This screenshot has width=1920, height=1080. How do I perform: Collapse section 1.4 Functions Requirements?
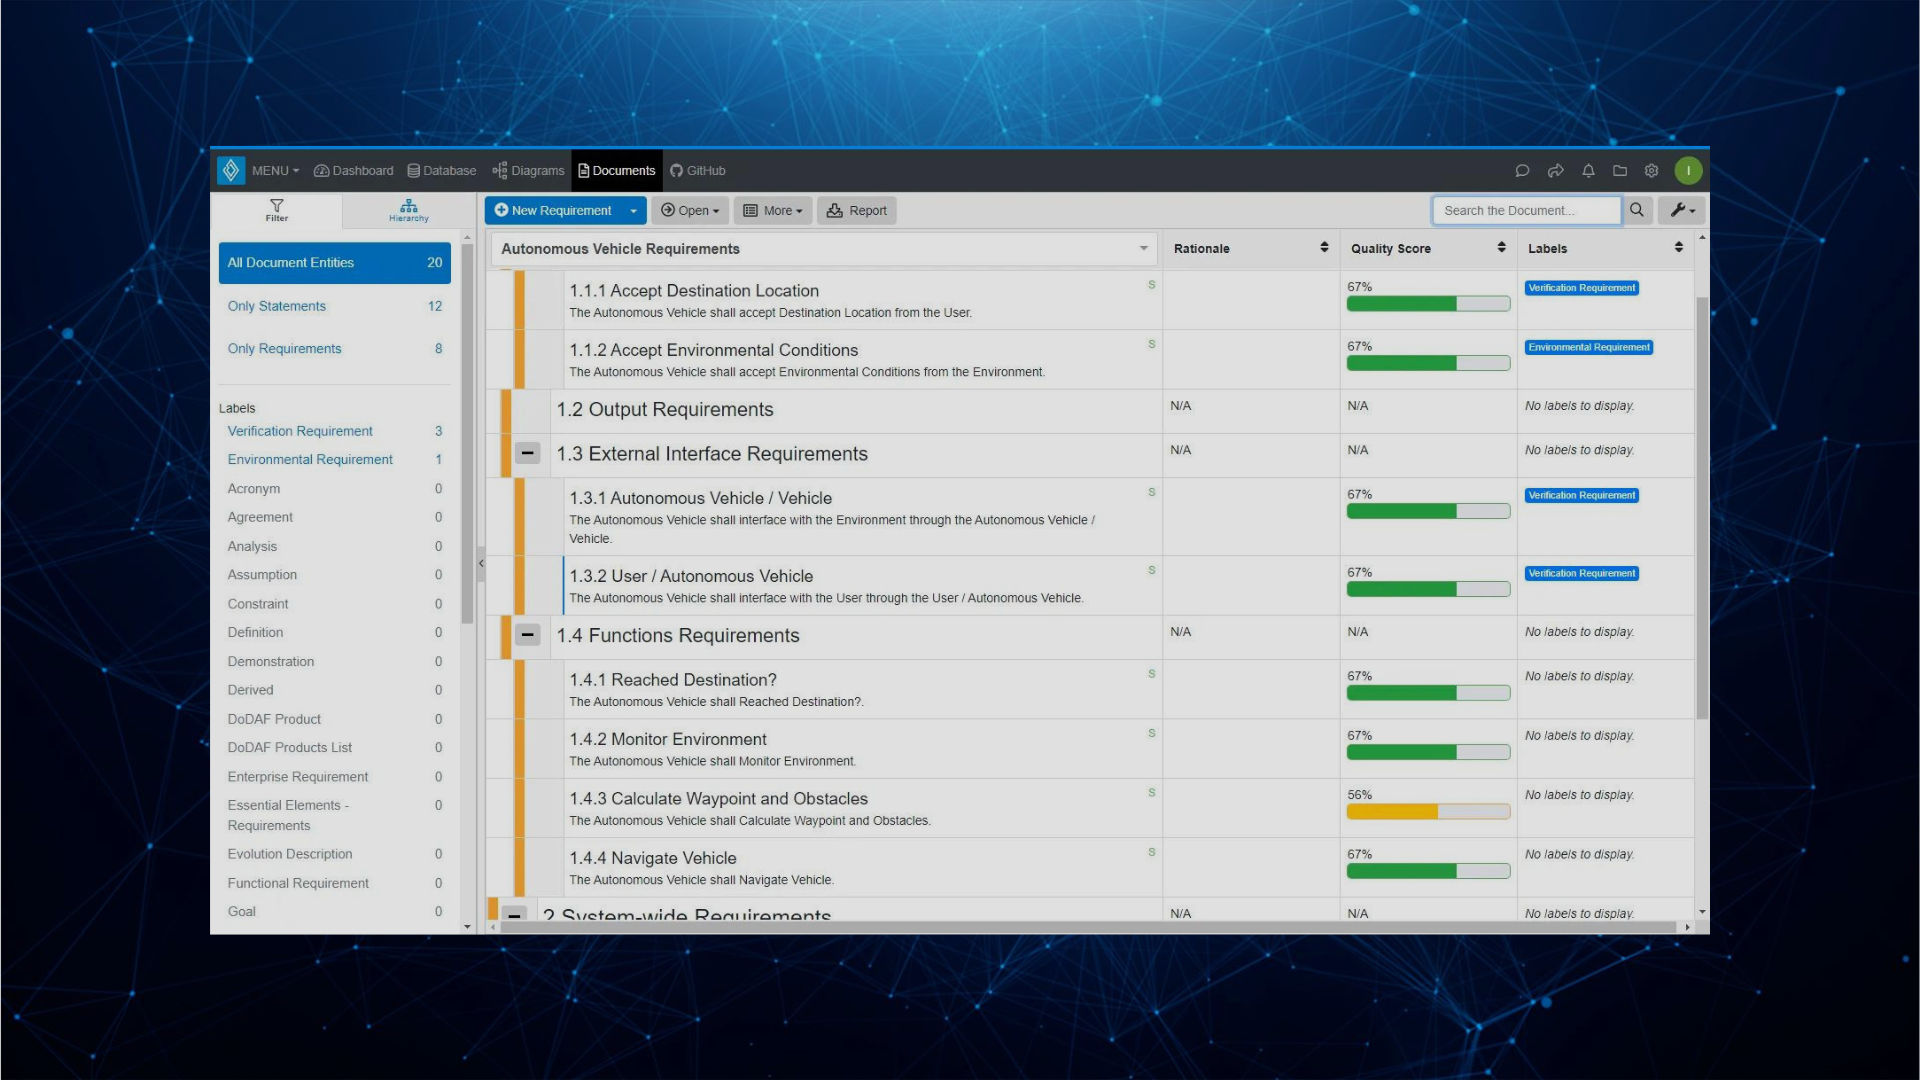coord(528,635)
